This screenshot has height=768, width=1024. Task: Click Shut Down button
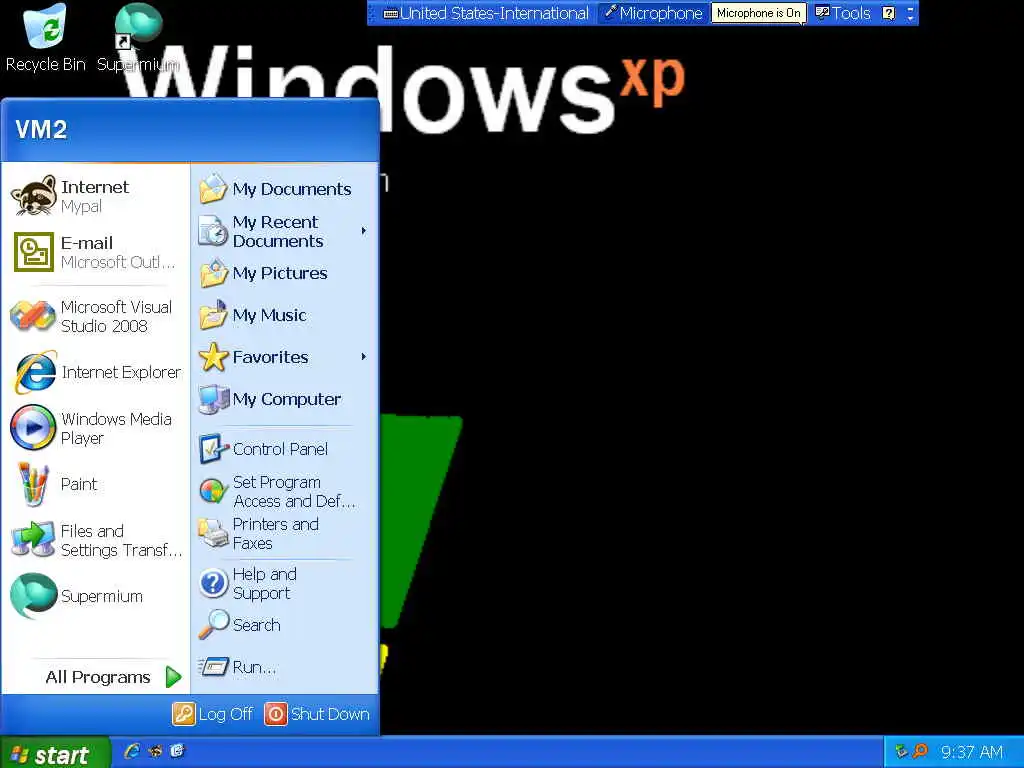pos(317,714)
